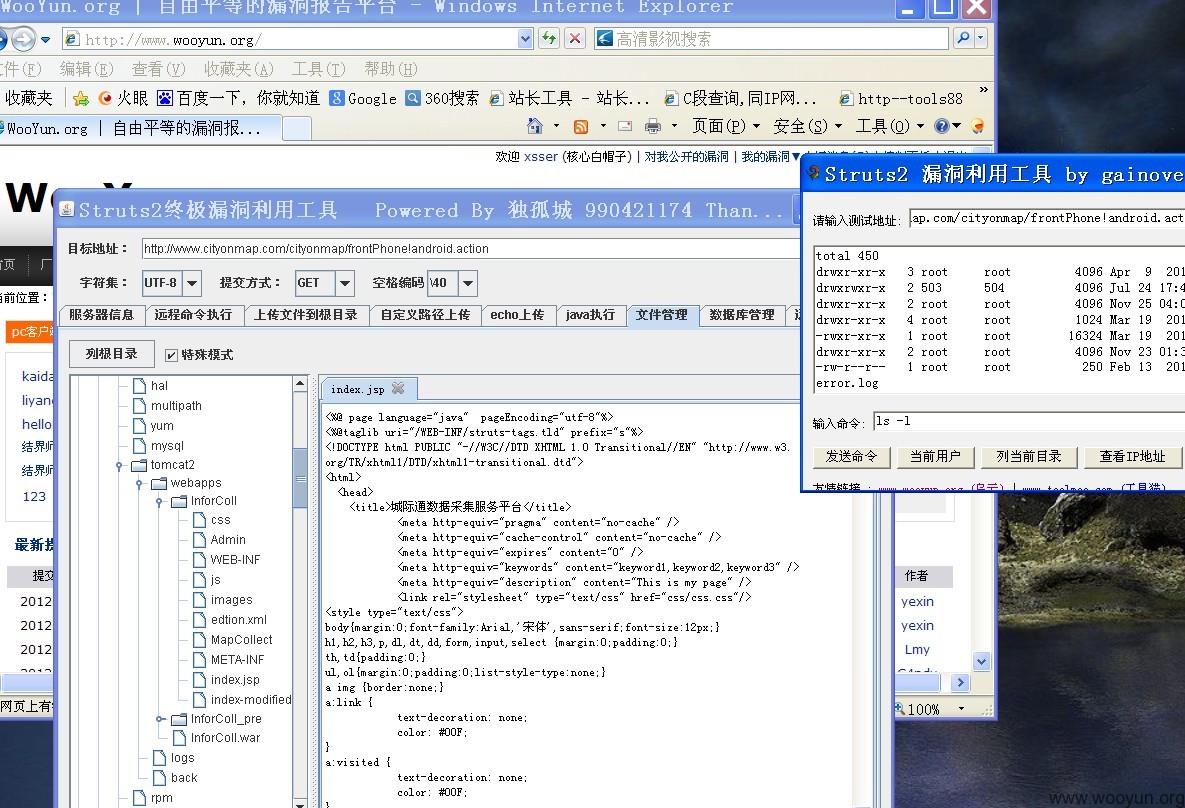Collapse the webapps tree node
The width and height of the screenshot is (1185, 808).
[139, 484]
